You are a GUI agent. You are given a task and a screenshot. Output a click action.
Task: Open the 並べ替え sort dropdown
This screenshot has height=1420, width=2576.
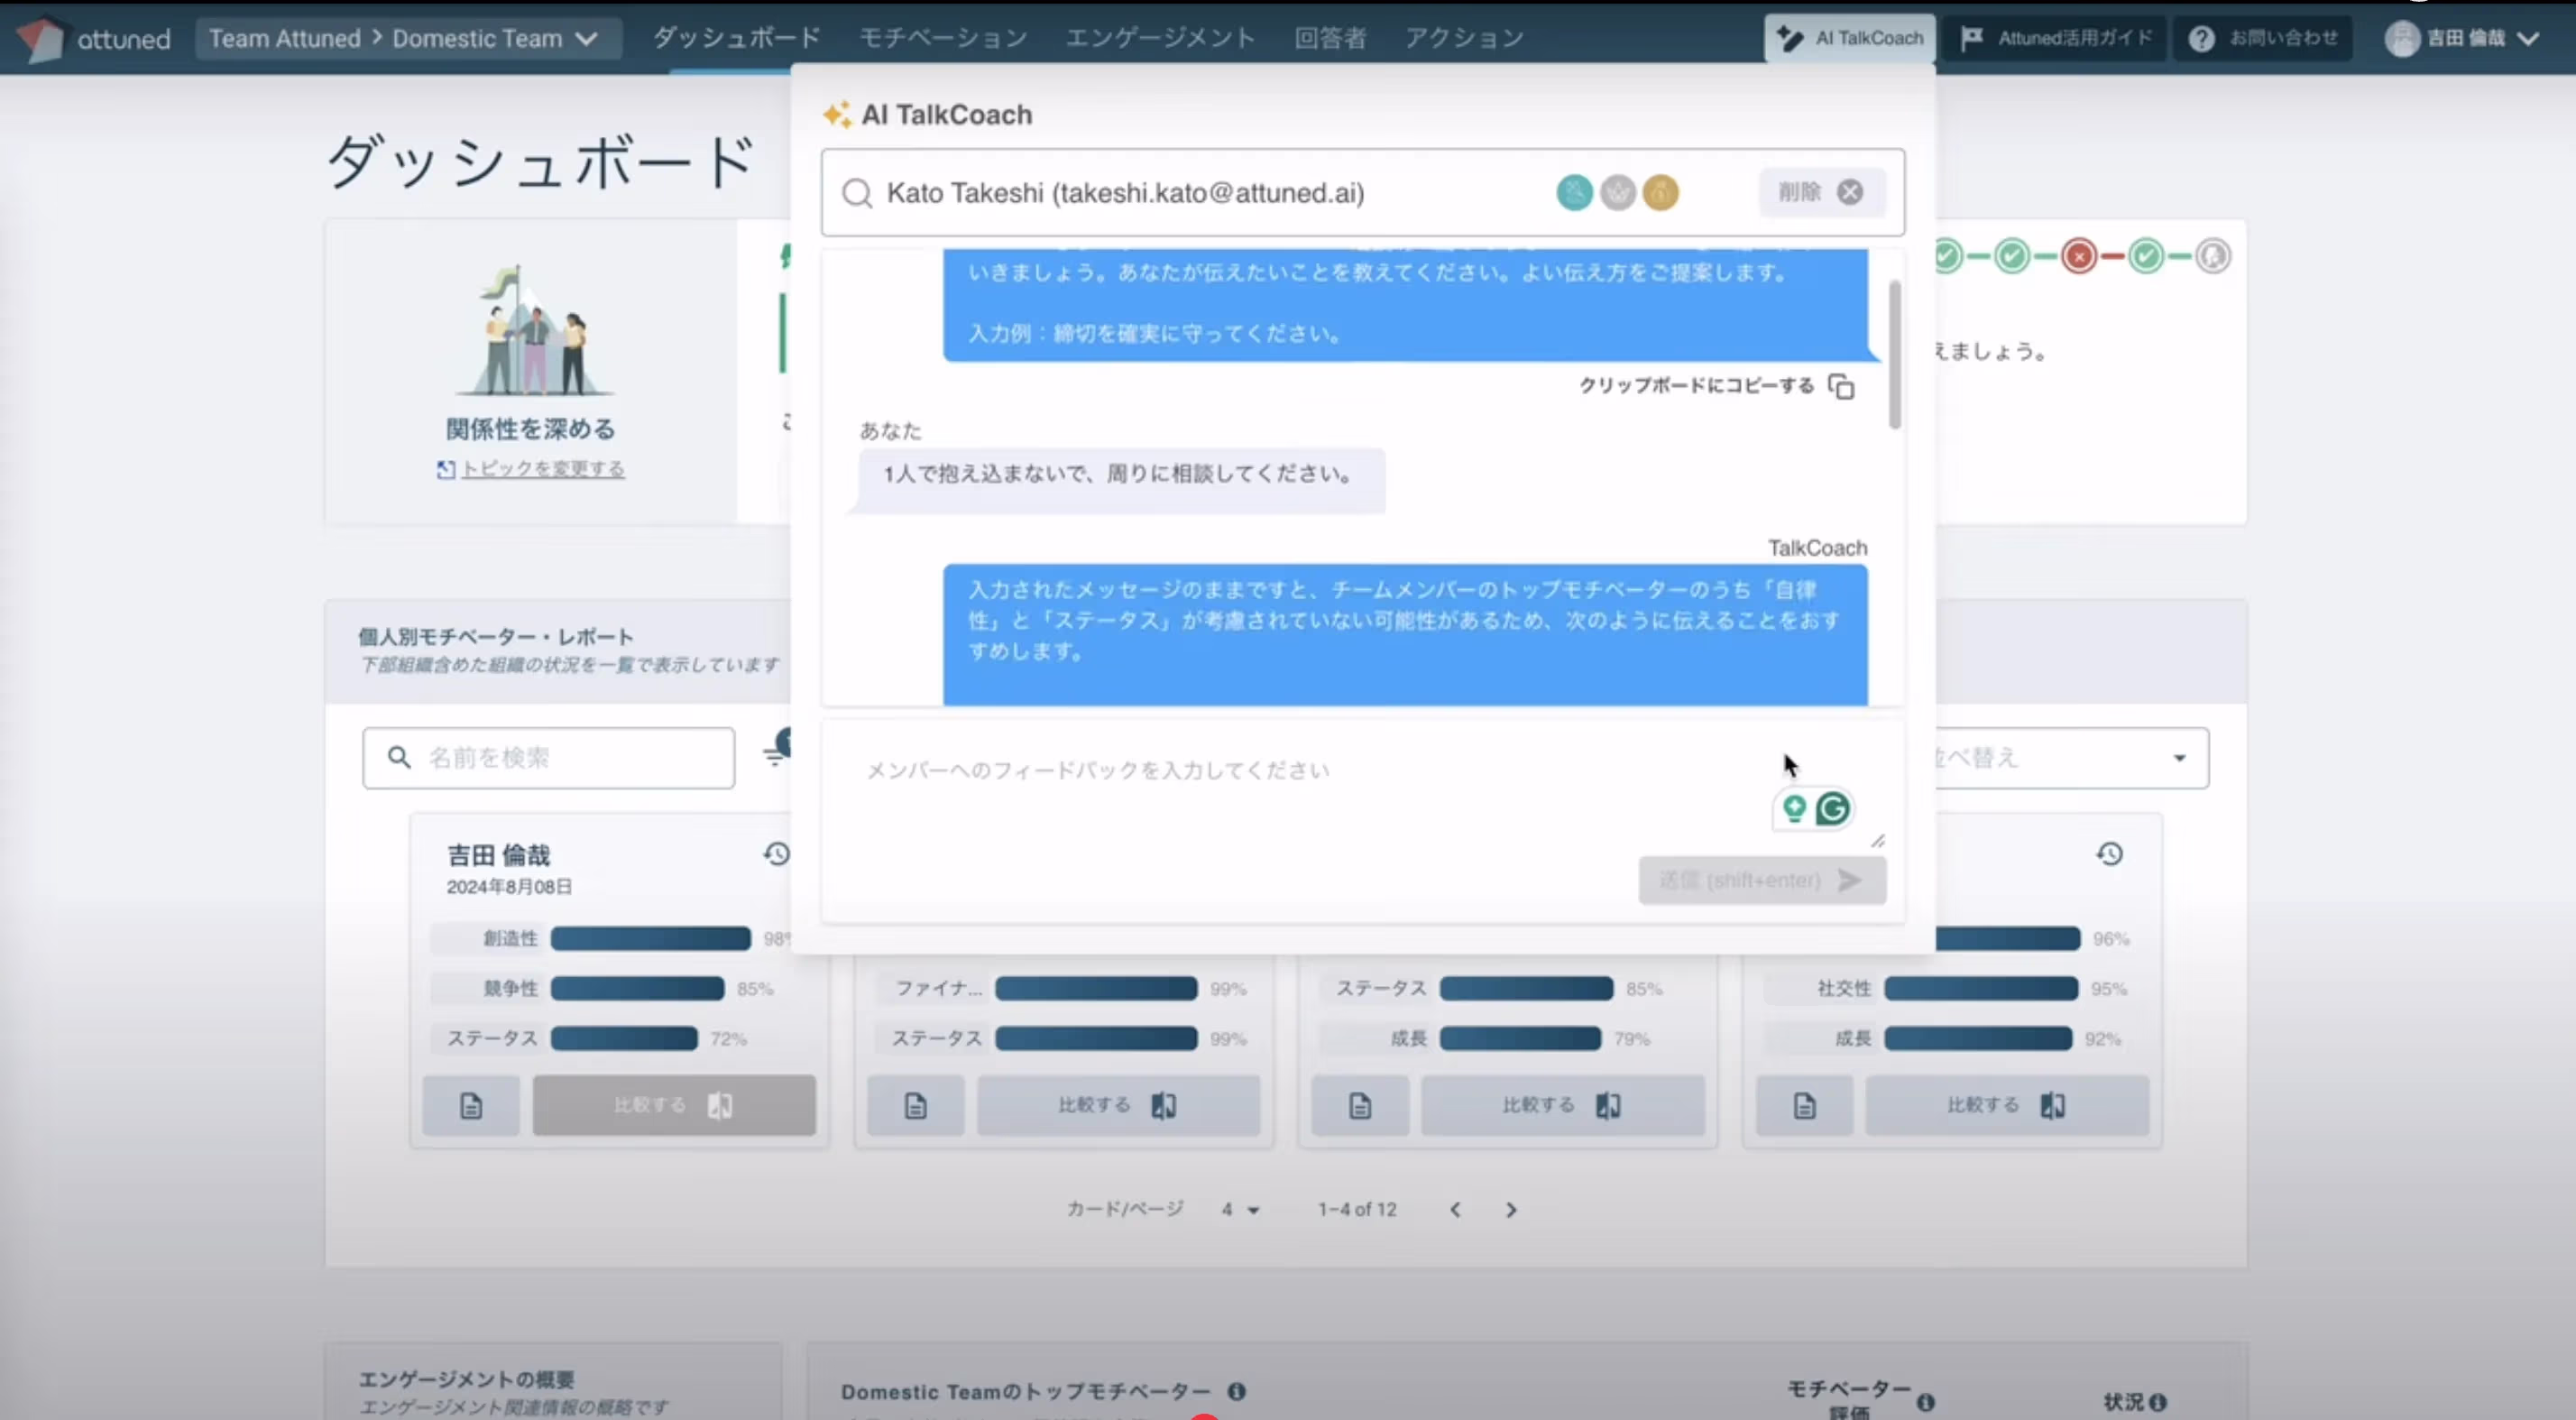tap(2072, 758)
